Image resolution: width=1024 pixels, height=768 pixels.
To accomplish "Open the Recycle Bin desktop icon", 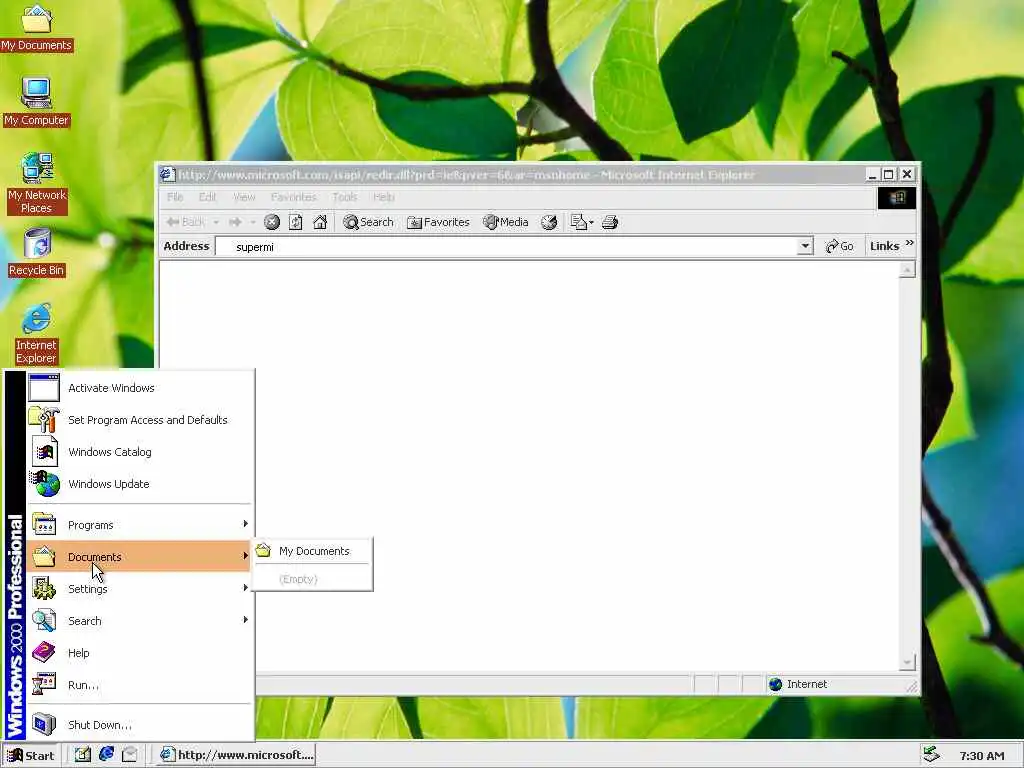I will coord(37,253).
